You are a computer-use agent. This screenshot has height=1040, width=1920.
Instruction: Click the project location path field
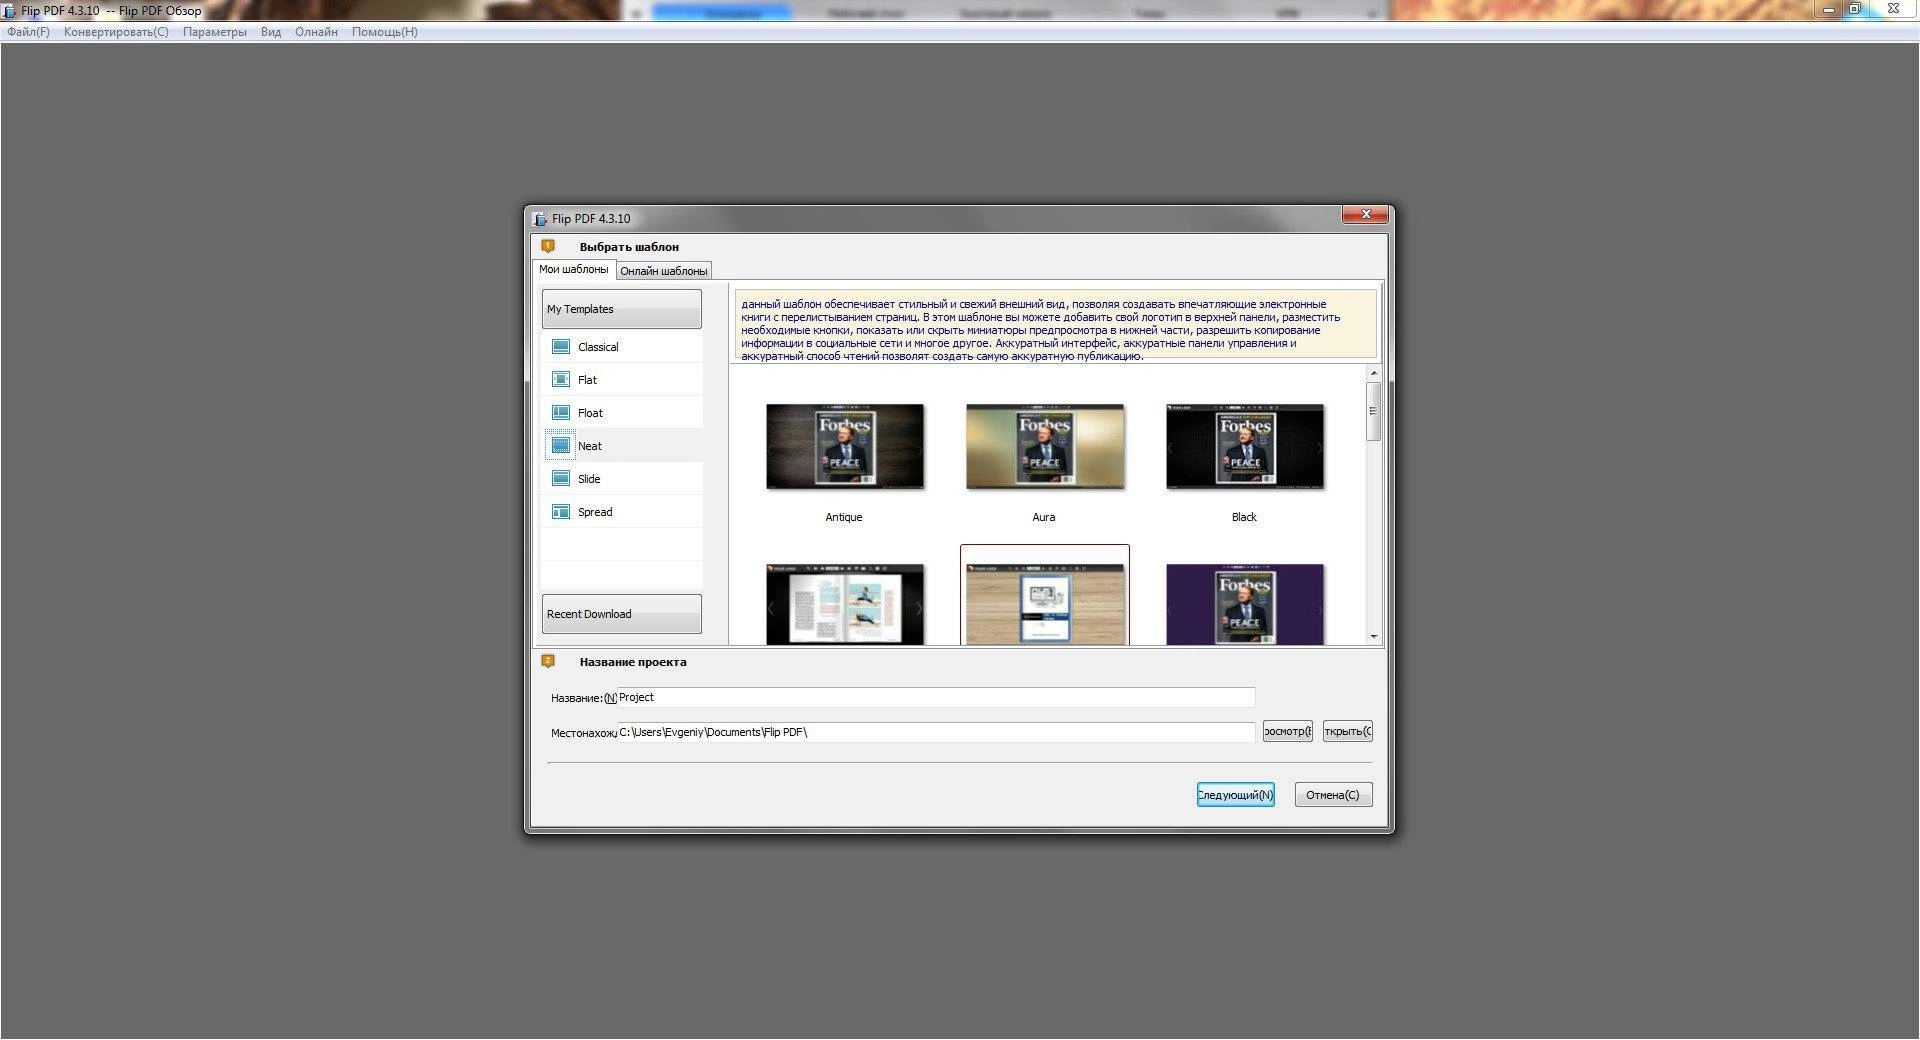coord(935,732)
